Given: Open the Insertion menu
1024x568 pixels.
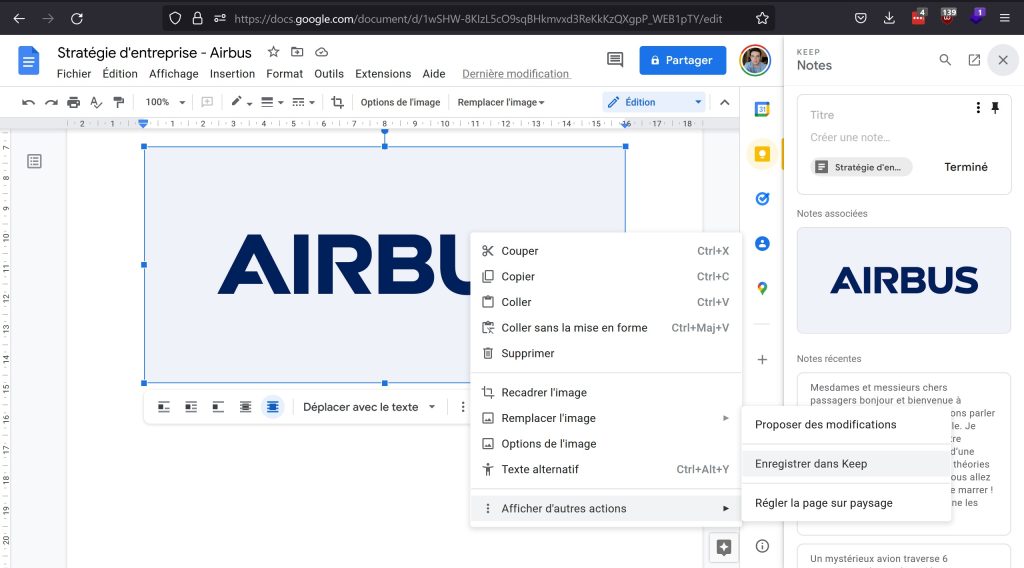Looking at the screenshot, I should point(232,74).
